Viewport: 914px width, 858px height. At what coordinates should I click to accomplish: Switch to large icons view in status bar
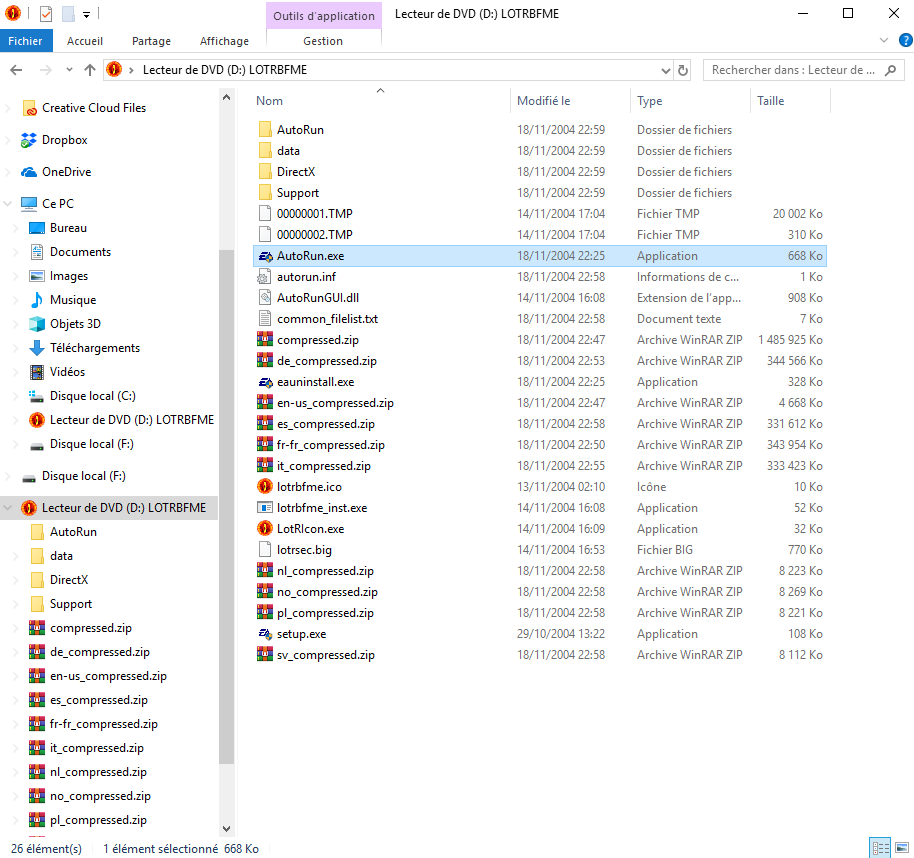[900, 848]
